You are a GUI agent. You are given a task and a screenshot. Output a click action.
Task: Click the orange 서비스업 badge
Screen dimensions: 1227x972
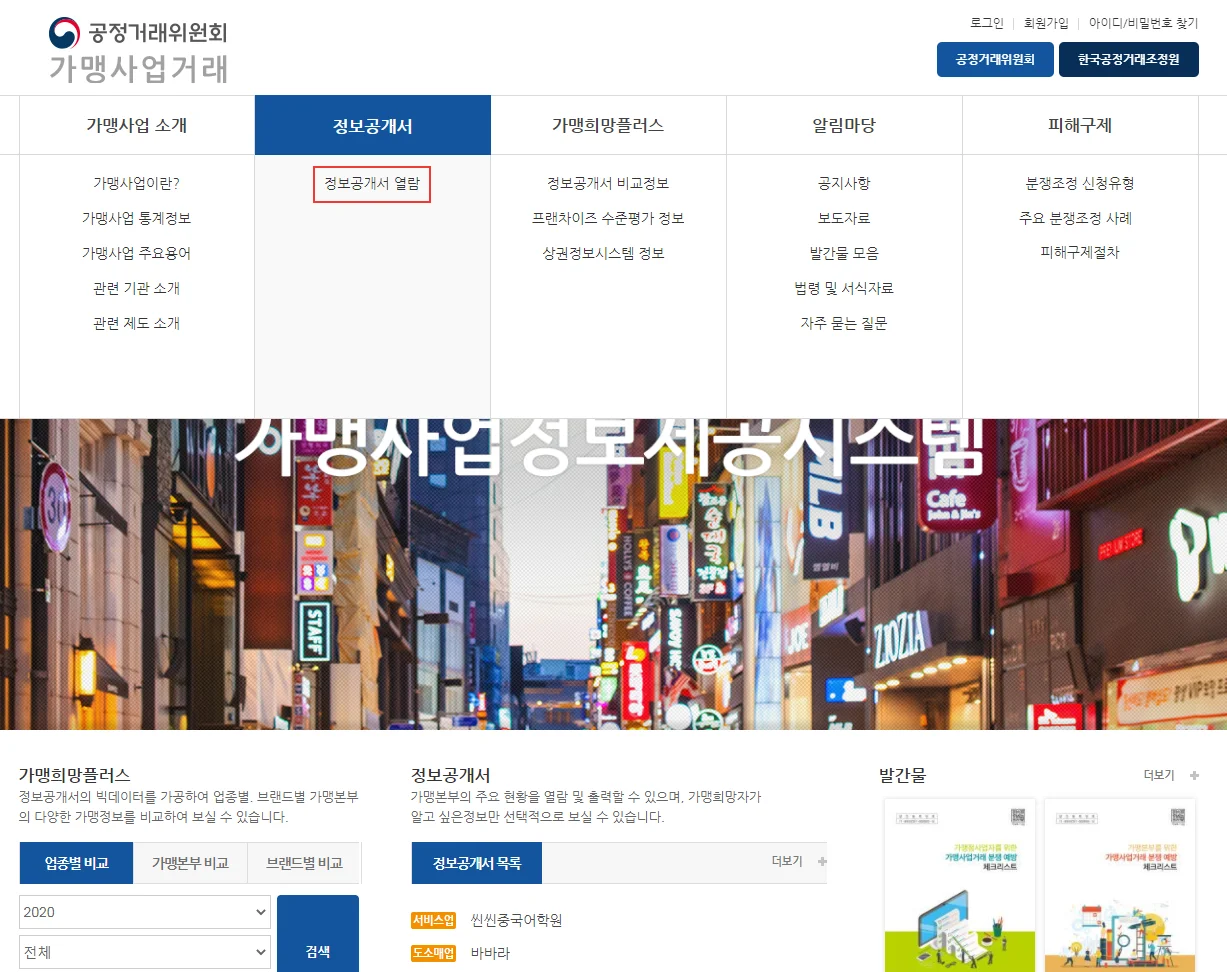pyautogui.click(x=433, y=920)
